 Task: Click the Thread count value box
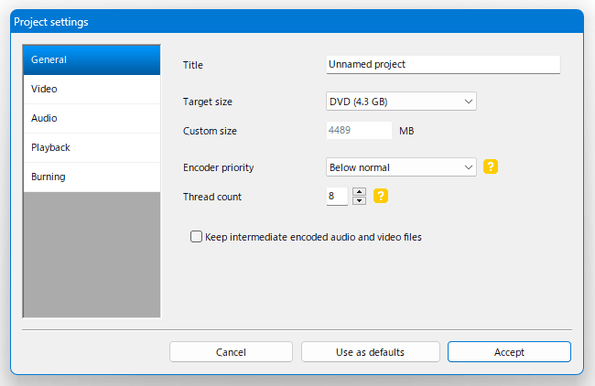coord(337,196)
